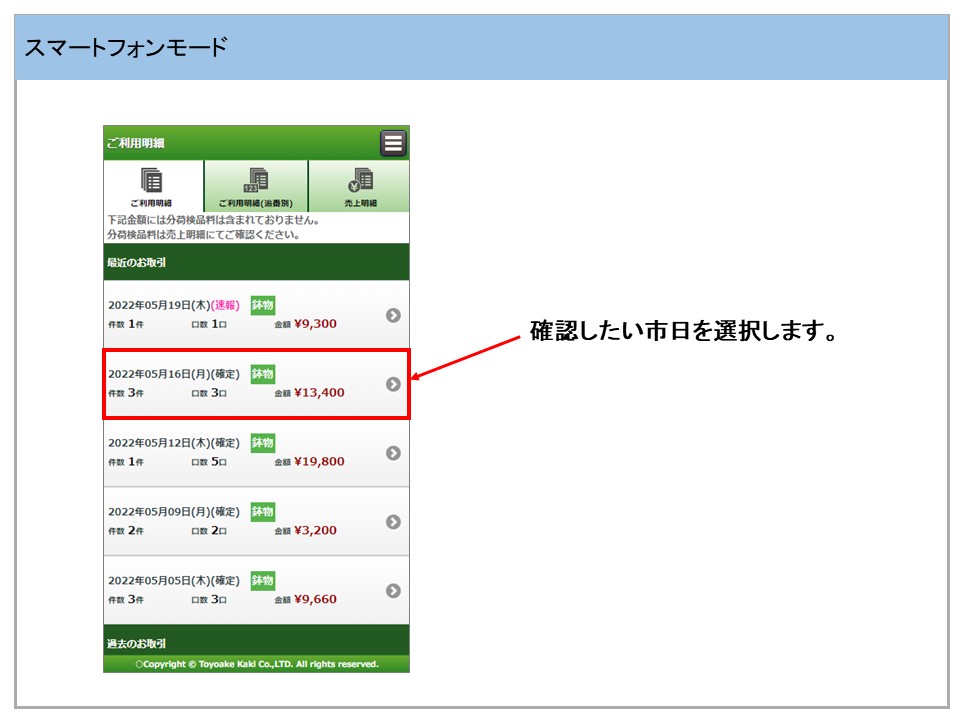This screenshot has height=720, width=960.
Task: Click the ¥9,300 amount in first row
Action: 315,324
